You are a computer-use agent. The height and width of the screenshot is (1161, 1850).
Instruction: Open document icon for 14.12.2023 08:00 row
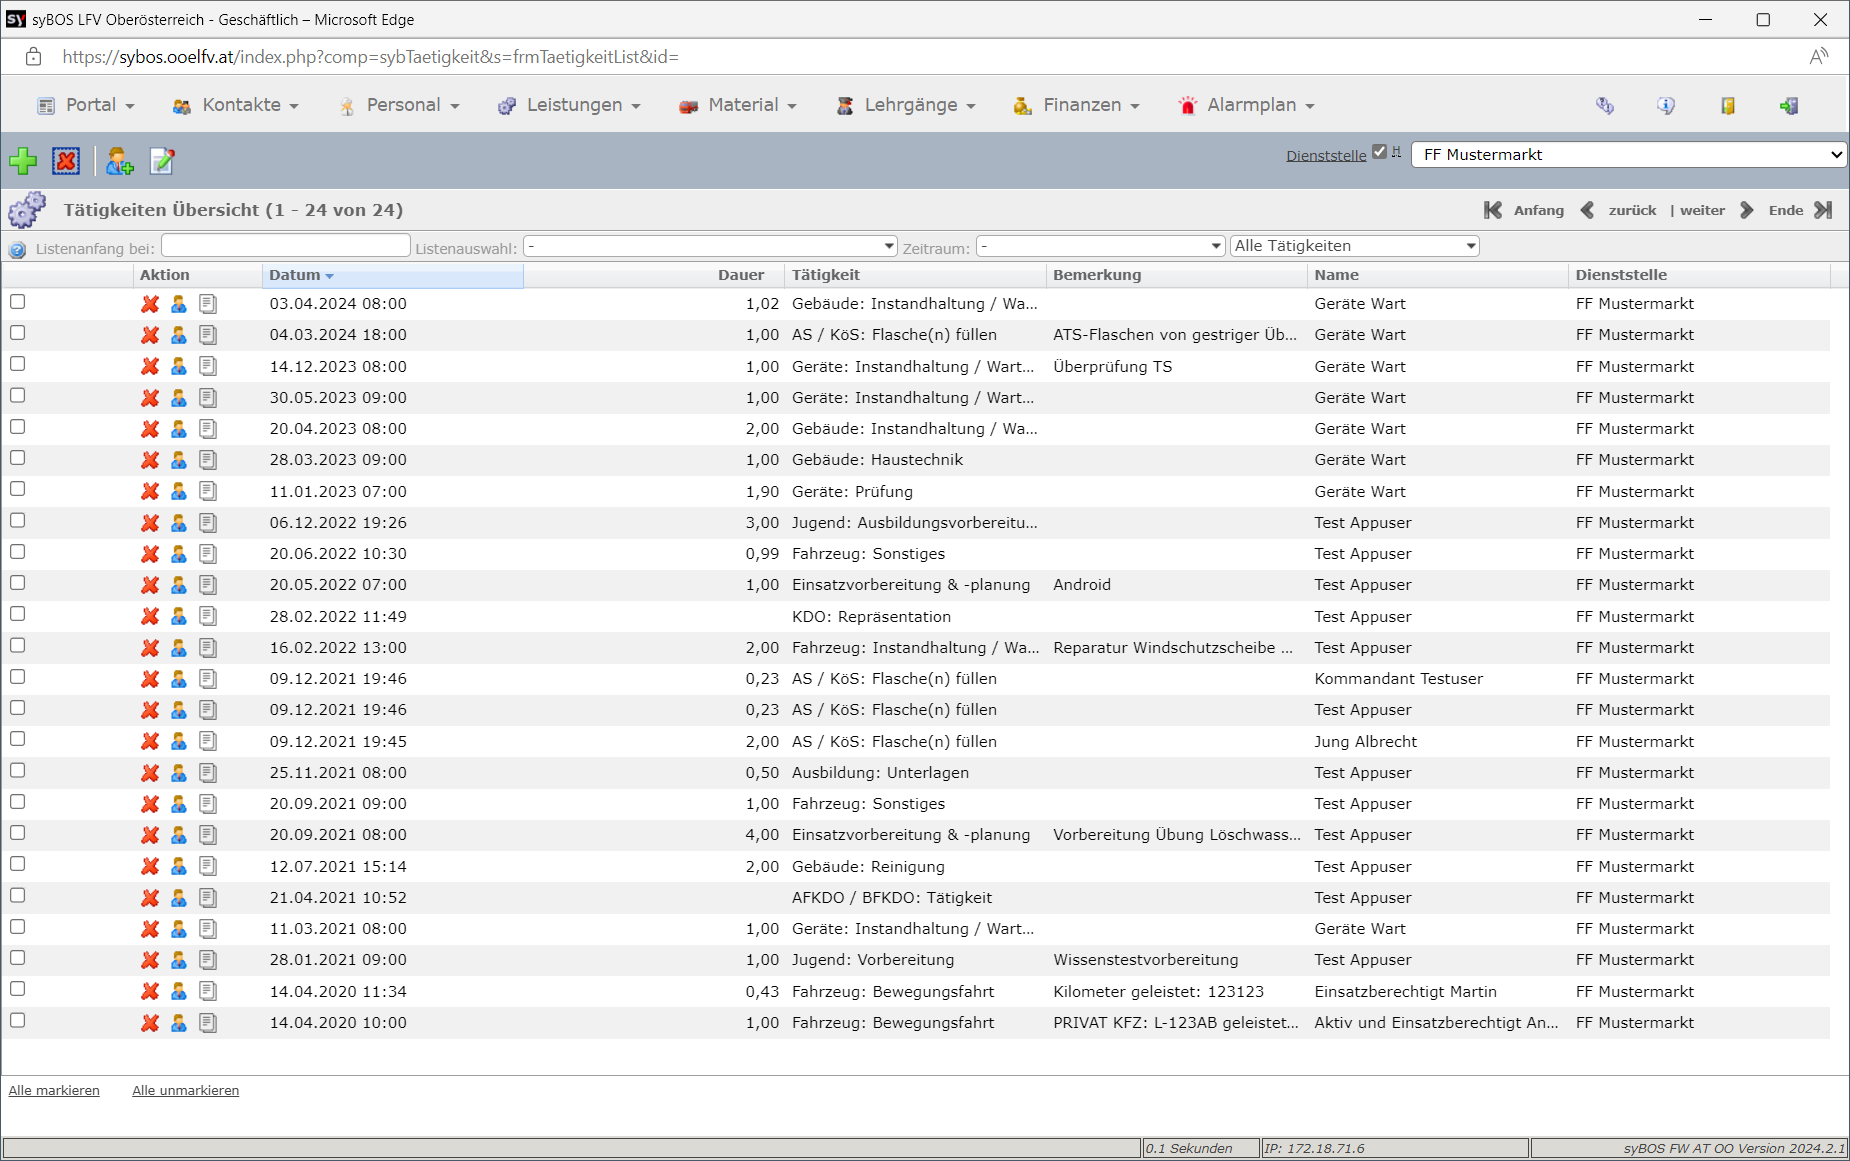click(208, 367)
